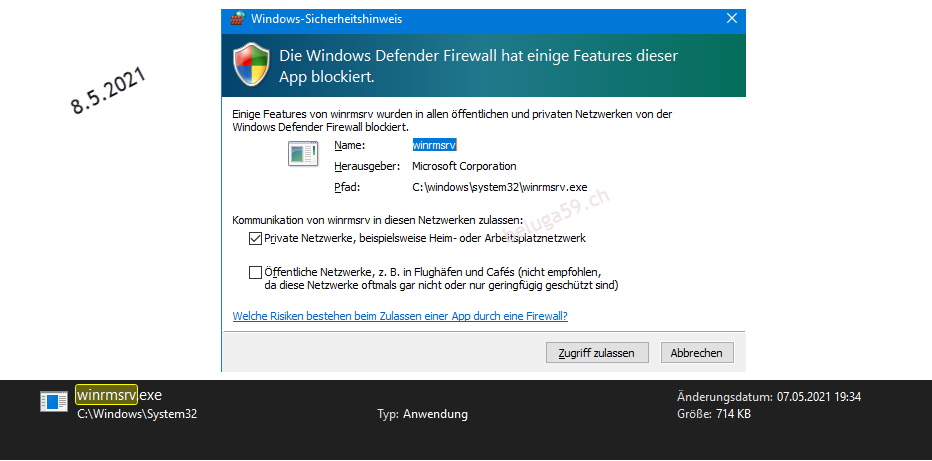
Task: Click the C:\Windows\System32 location under file name
Action: tap(137, 414)
